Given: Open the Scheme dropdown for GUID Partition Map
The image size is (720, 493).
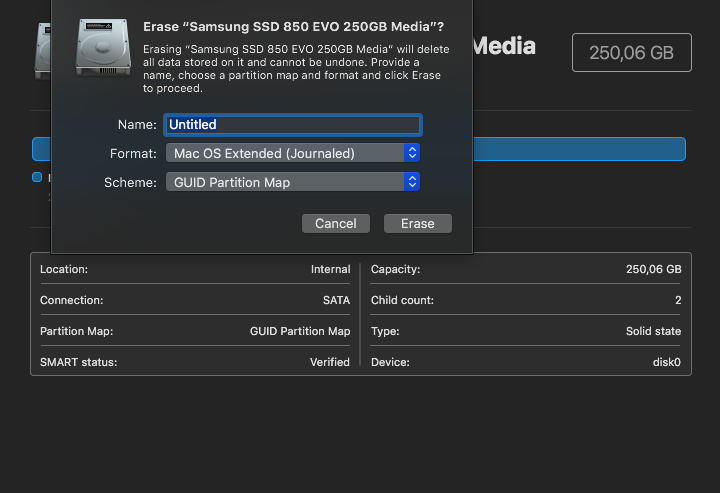Looking at the screenshot, I should pyautogui.click(x=293, y=182).
